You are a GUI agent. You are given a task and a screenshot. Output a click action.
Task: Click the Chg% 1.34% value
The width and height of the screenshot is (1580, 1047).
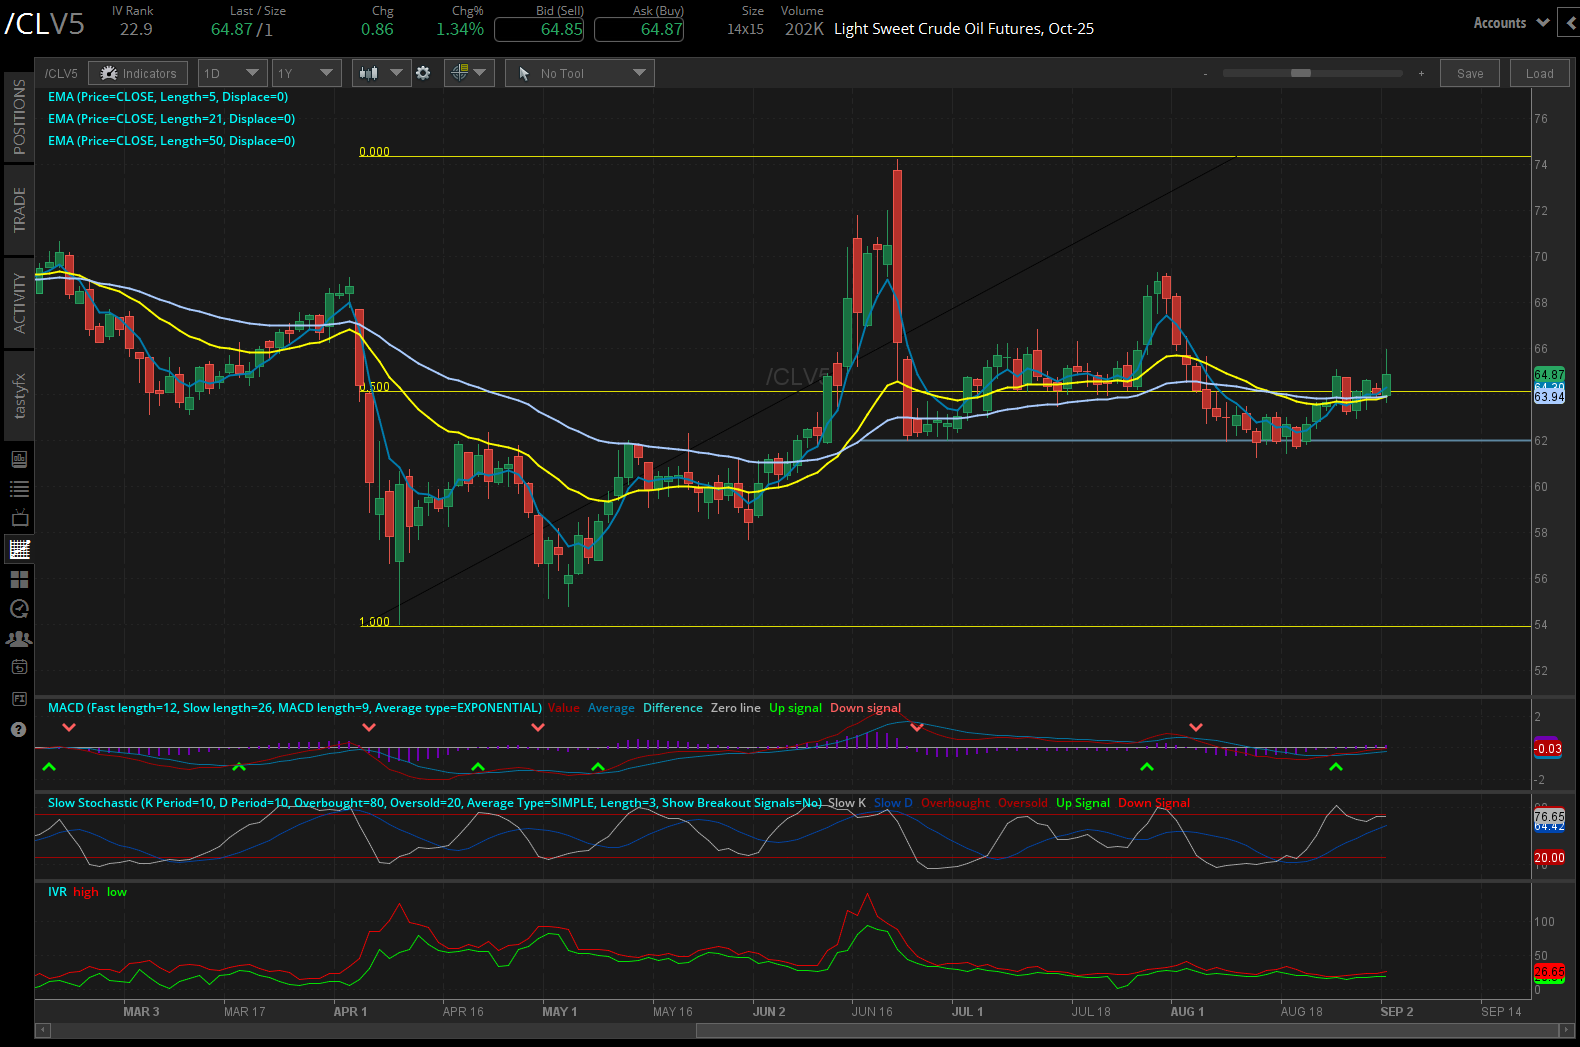[x=460, y=29]
